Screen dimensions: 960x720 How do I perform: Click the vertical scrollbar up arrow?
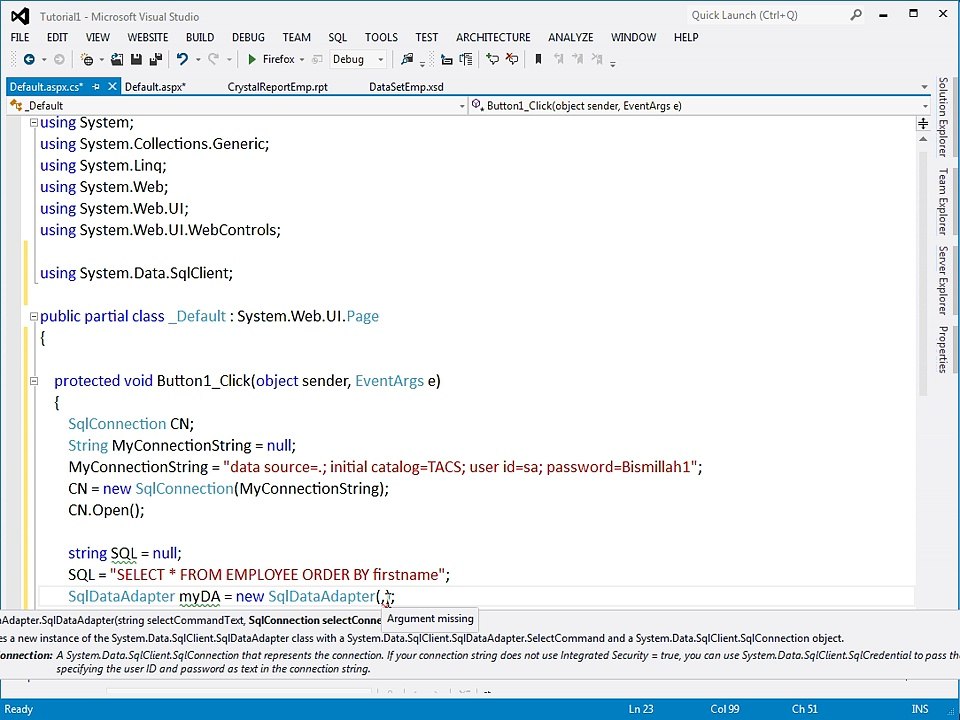pyautogui.click(x=923, y=140)
